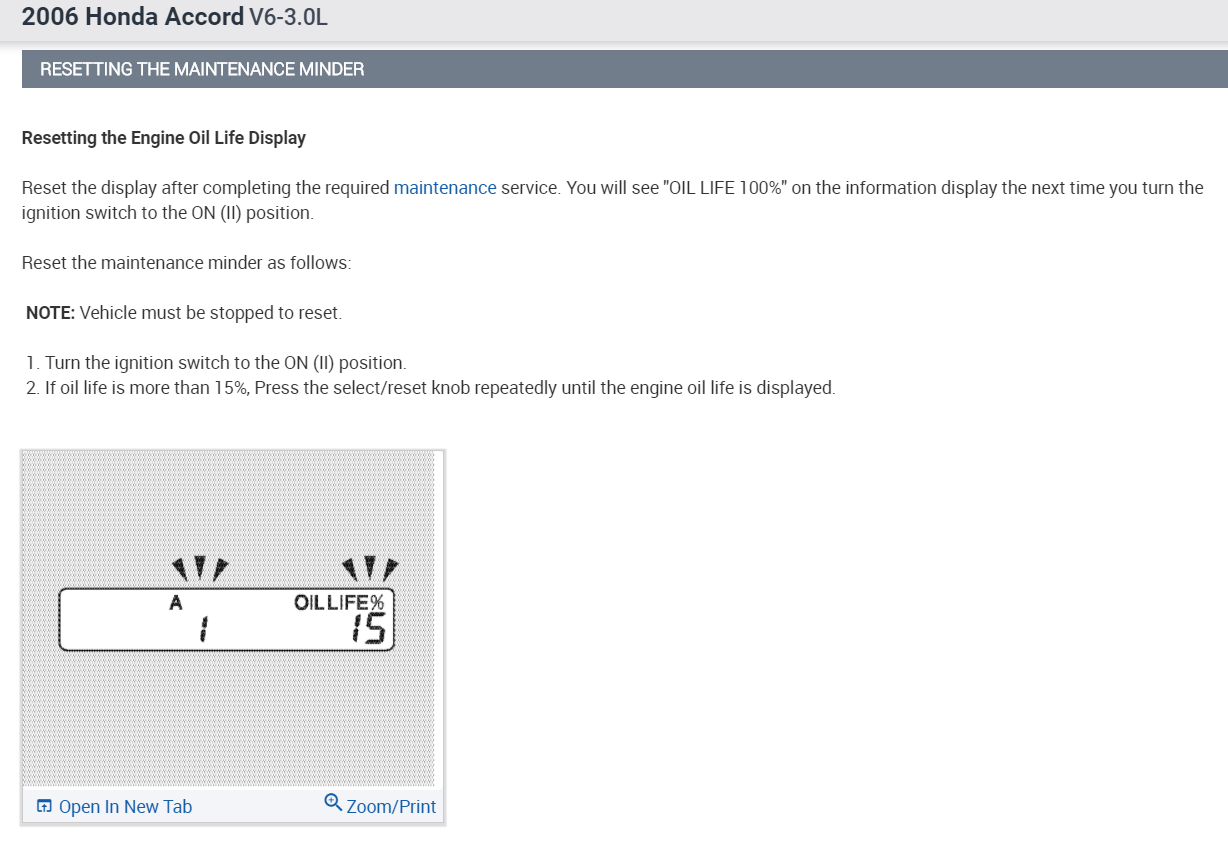Click the flashing marks above OIL LIFE%

click(370, 569)
